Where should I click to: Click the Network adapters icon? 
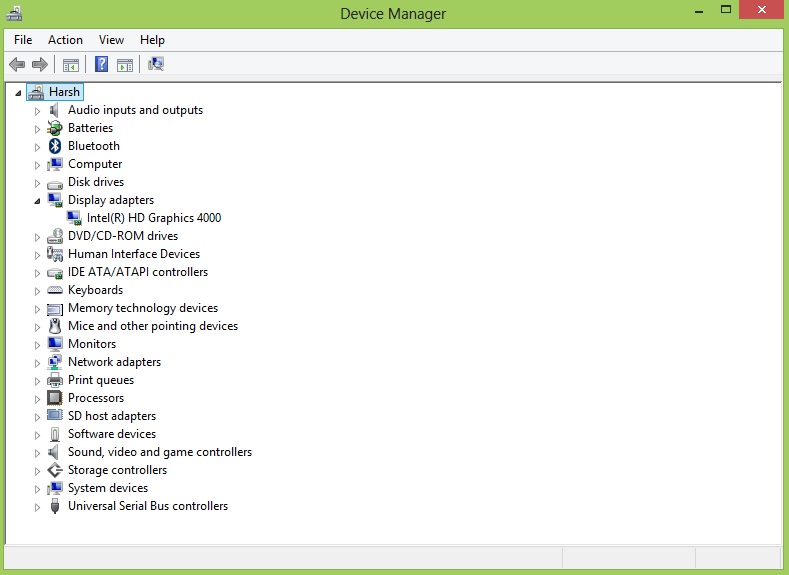pyautogui.click(x=55, y=362)
